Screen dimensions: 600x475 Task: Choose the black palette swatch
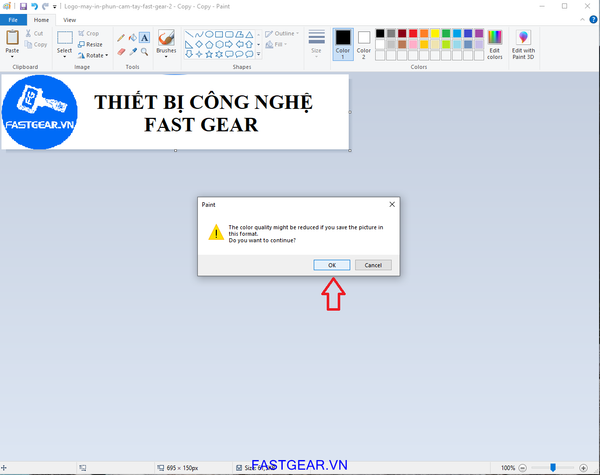(380, 33)
